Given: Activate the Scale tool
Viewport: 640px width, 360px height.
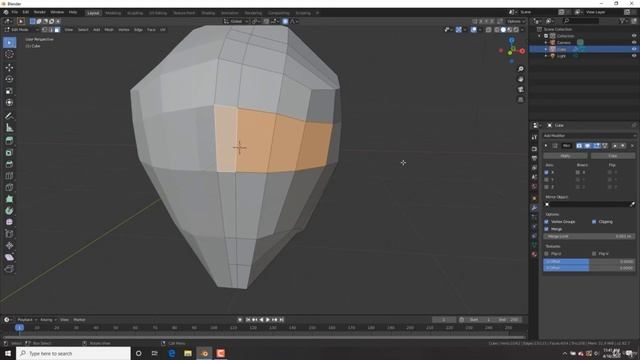Looking at the screenshot, I should coord(9,91).
